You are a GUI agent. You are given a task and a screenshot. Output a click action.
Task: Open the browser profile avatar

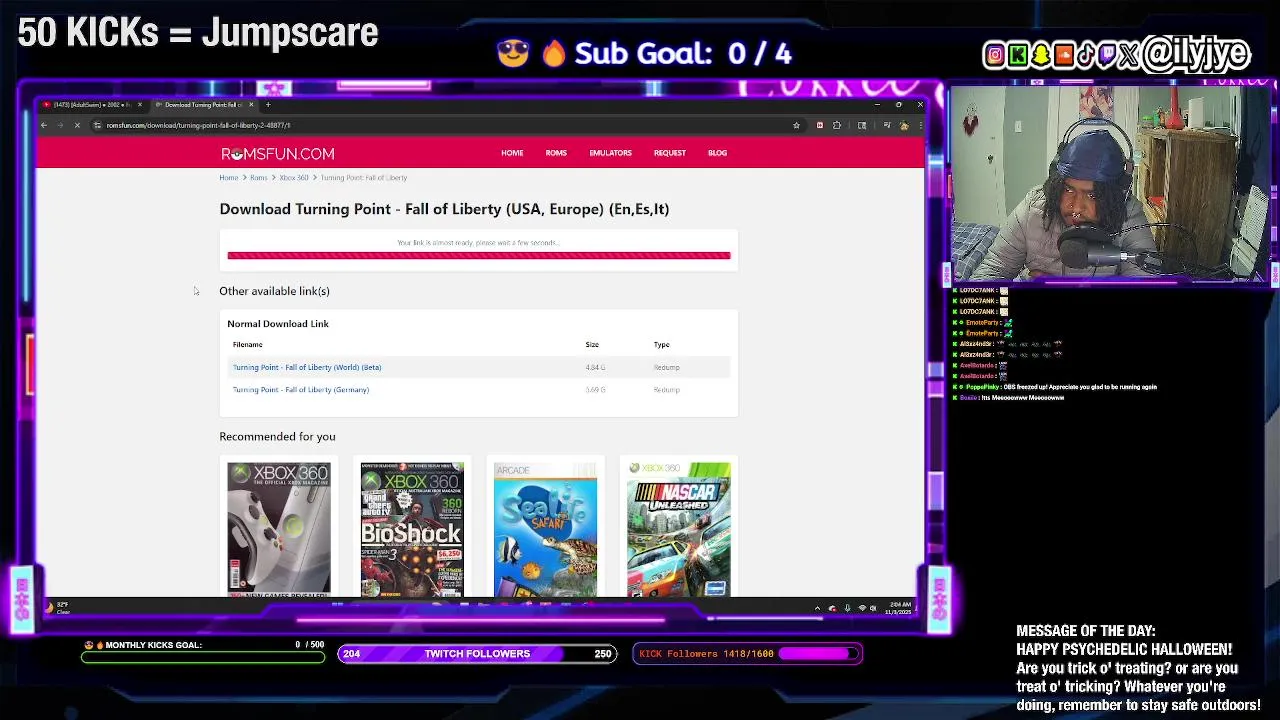pyautogui.click(x=904, y=125)
